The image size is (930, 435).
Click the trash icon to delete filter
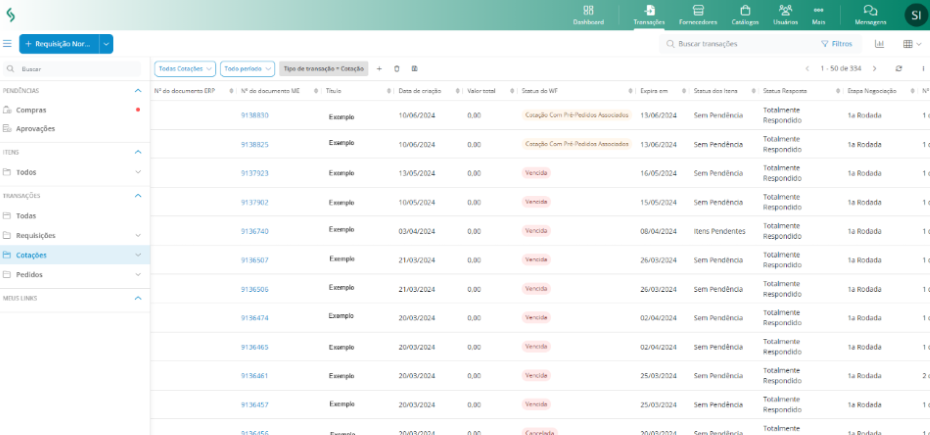pyautogui.click(x=397, y=69)
